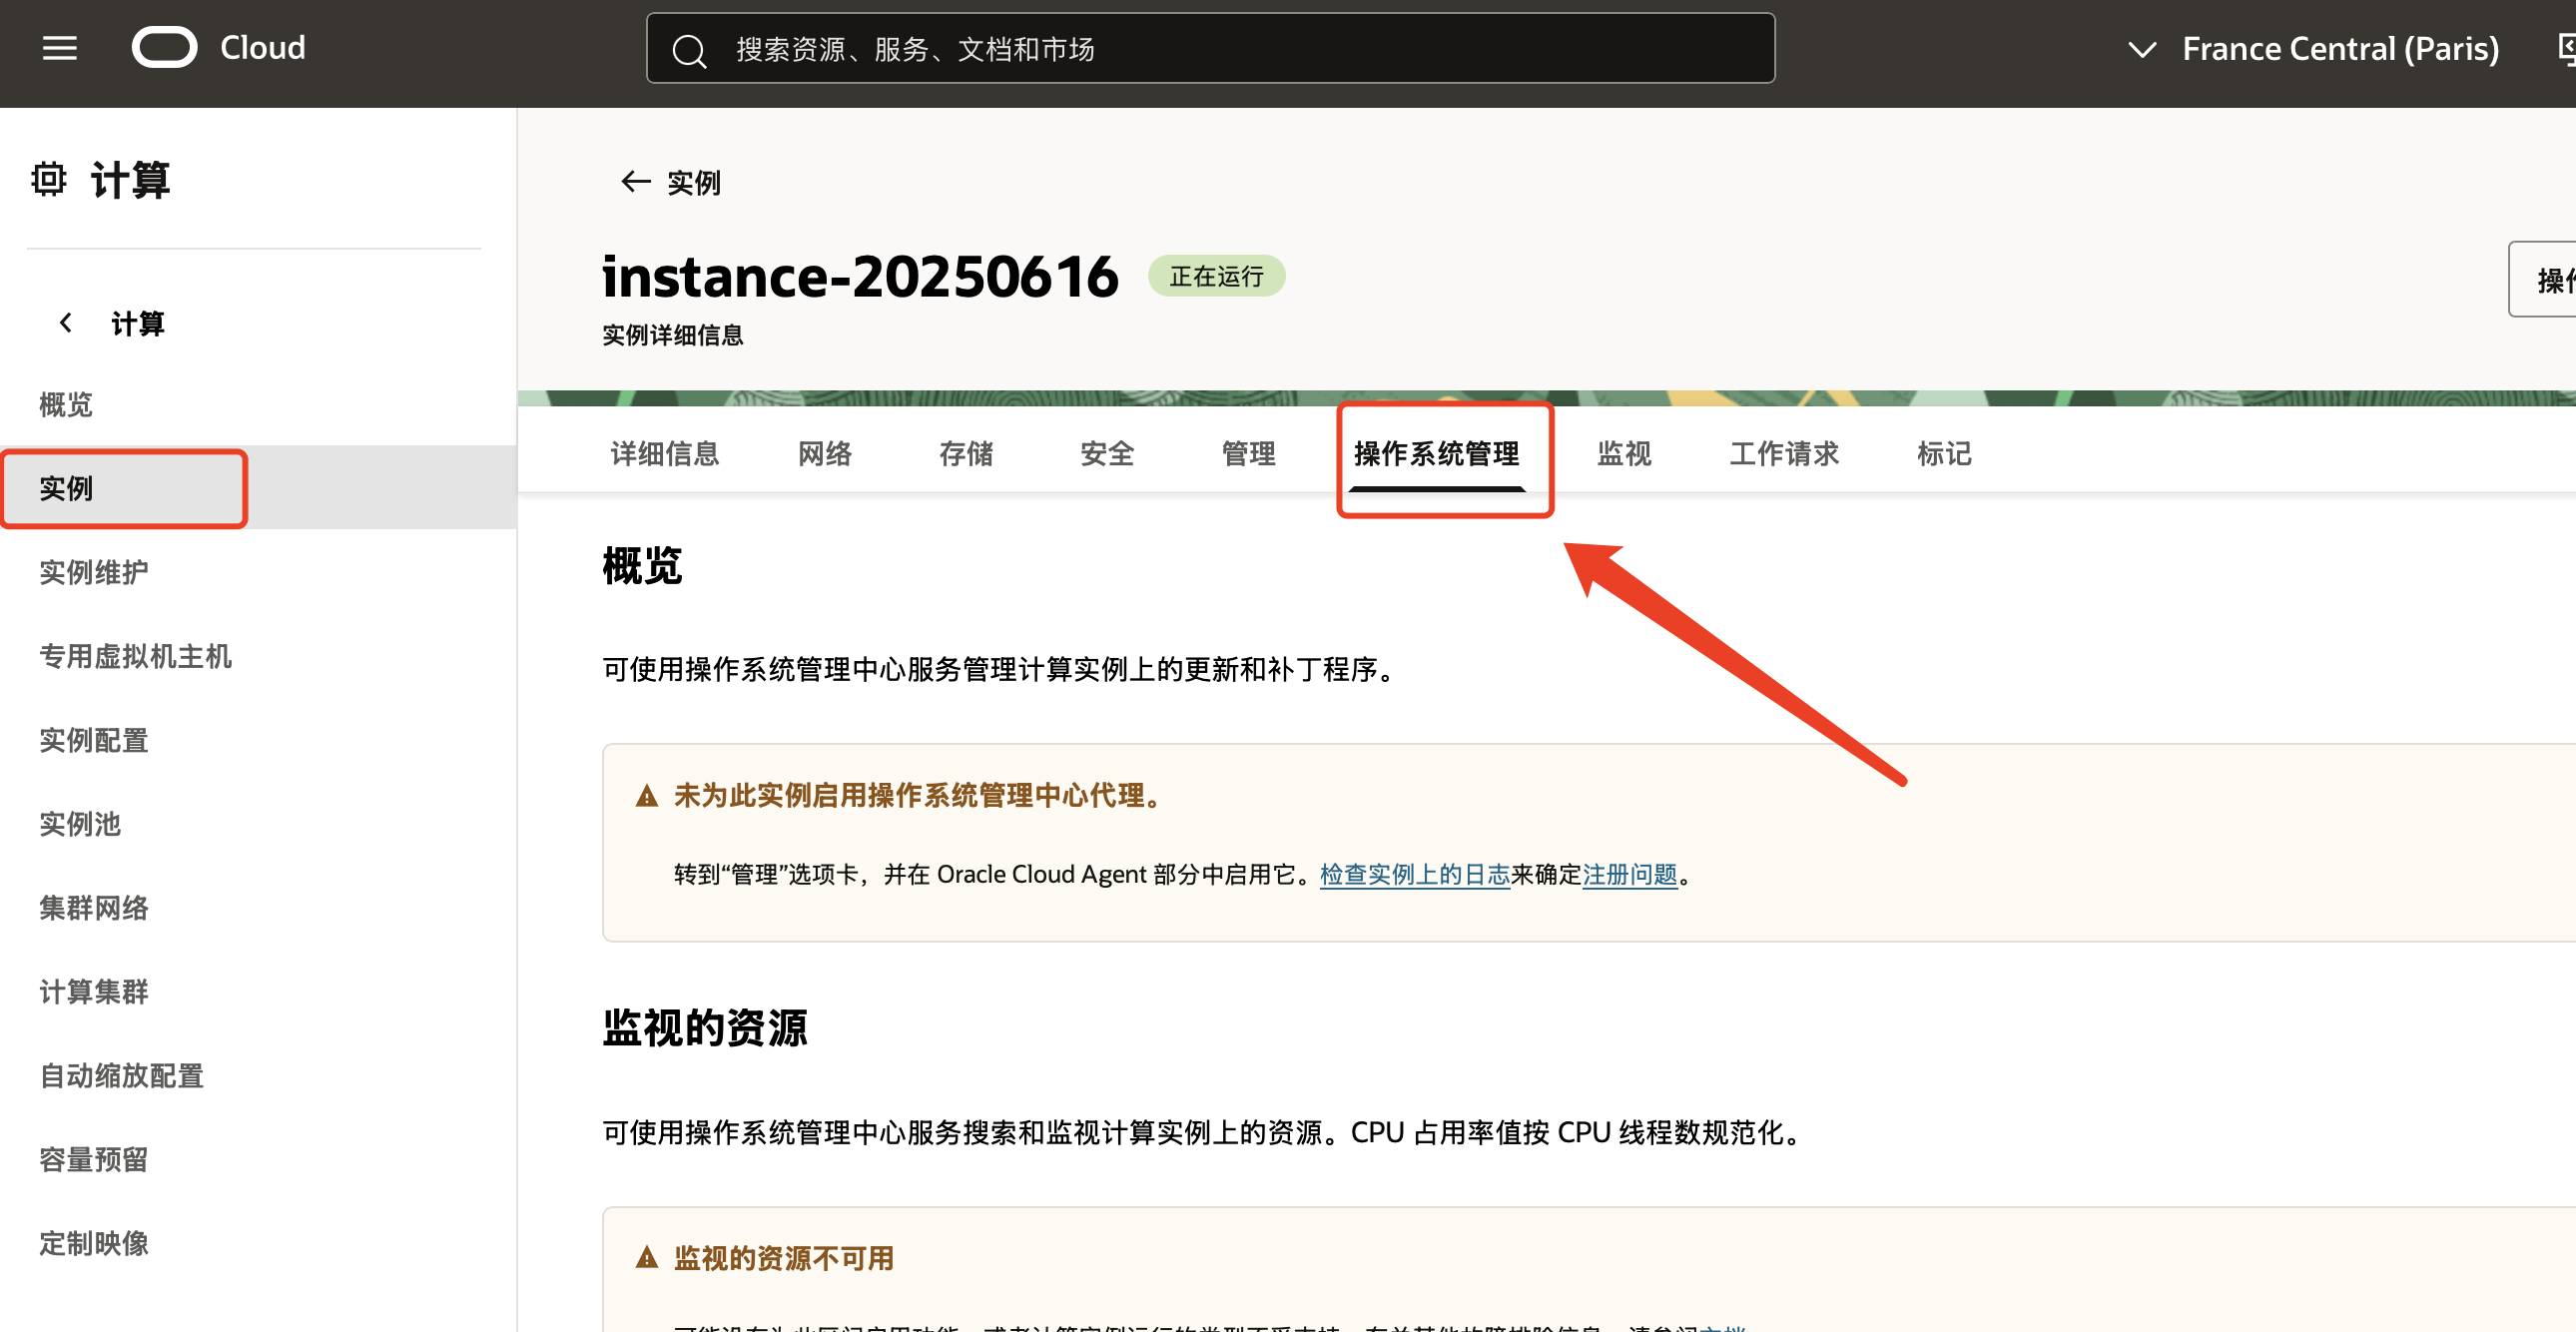Click the 检查实例上的日志 link
2576x1332 pixels.
[1414, 875]
